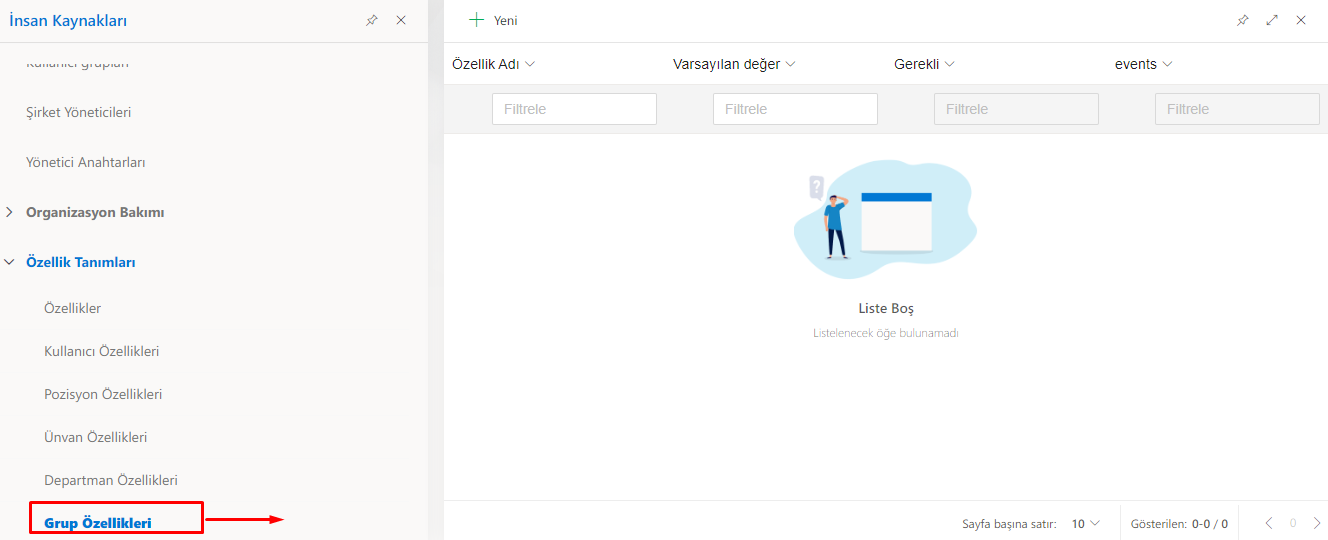Click the Liste Boş message

(x=886, y=308)
